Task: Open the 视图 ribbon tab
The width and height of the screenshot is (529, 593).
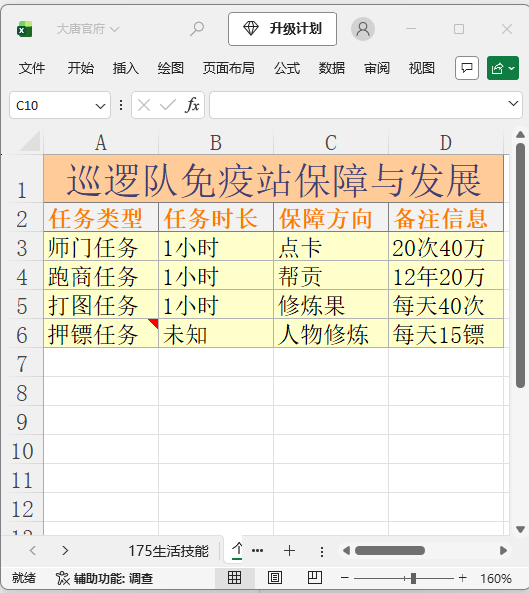Action: click(422, 68)
